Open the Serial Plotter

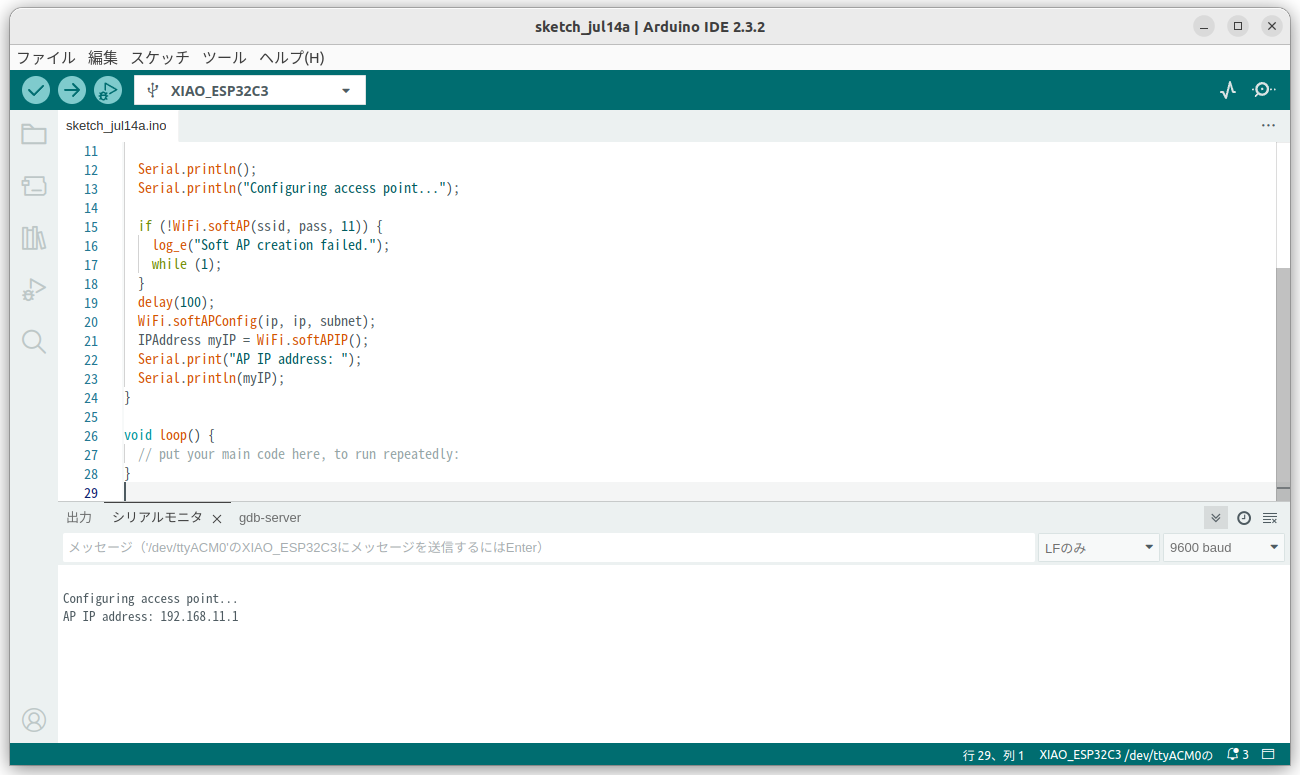[x=1227, y=90]
